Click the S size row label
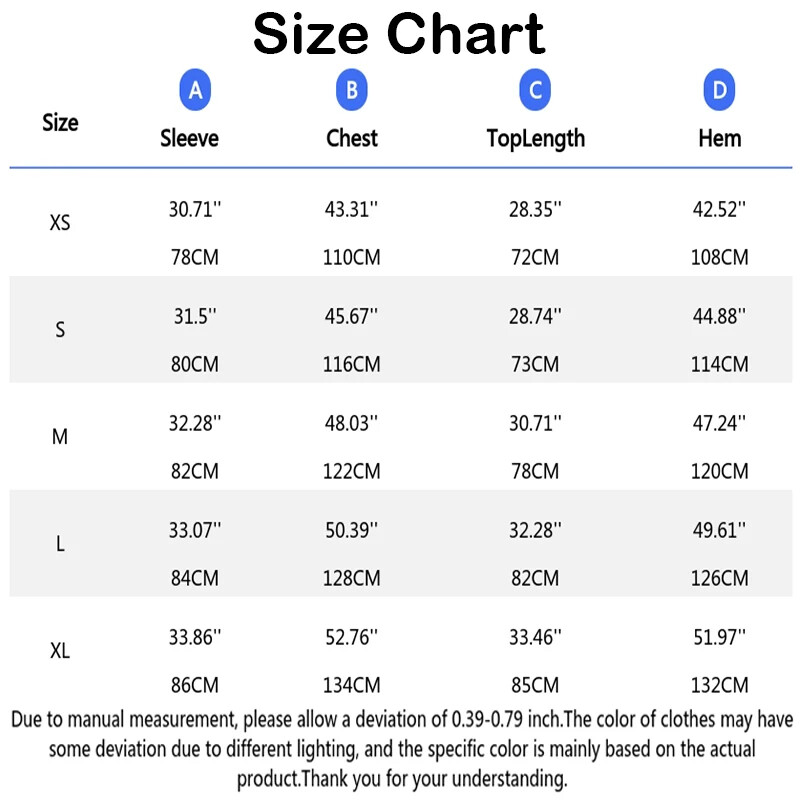The height and width of the screenshot is (800, 800). pos(60,330)
